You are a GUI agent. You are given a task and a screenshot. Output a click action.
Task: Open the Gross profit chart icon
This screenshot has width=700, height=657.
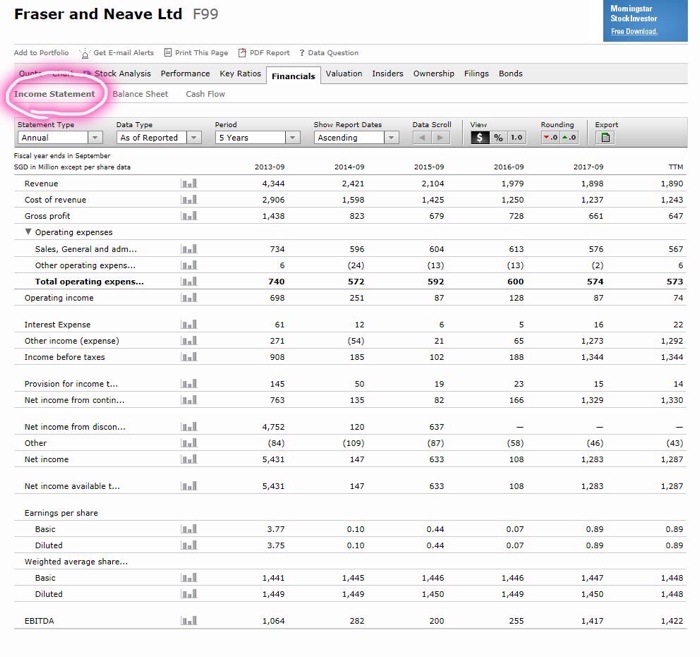[x=189, y=216]
